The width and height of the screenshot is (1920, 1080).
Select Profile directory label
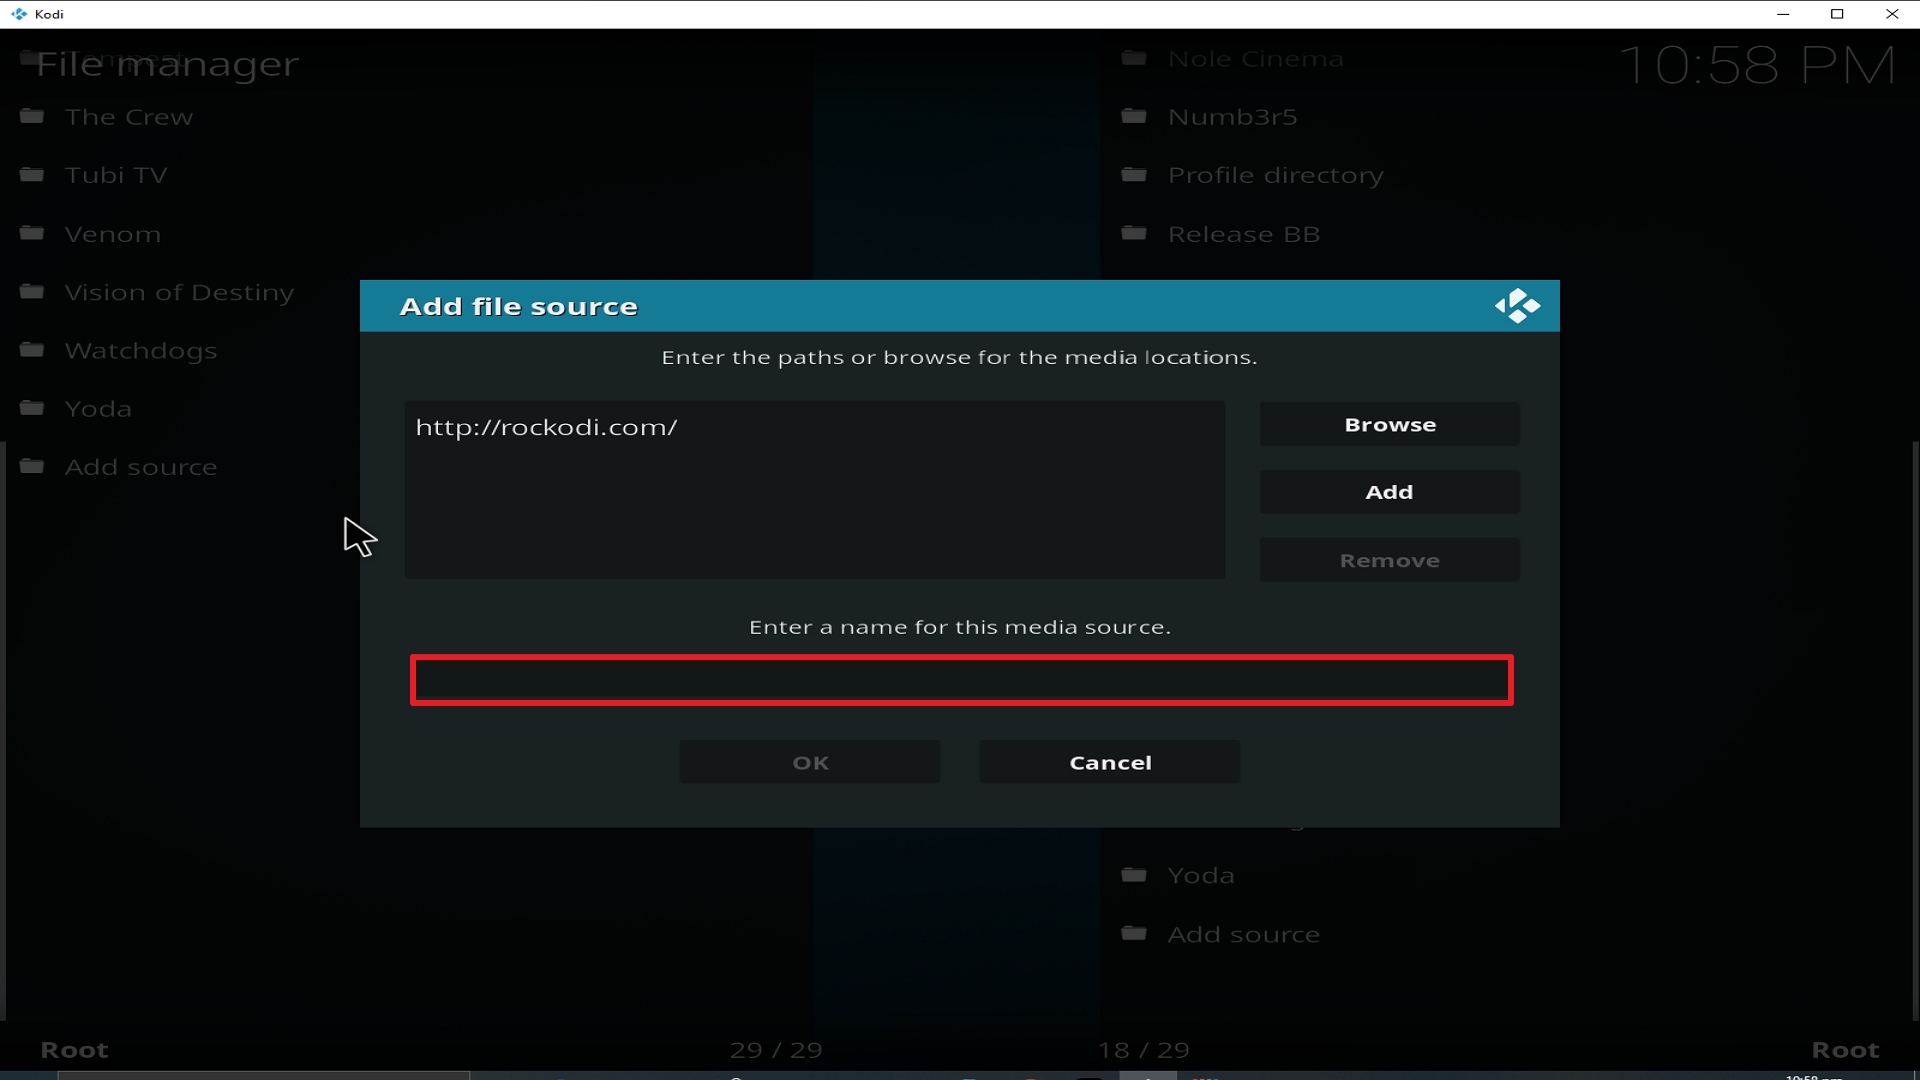point(1276,175)
